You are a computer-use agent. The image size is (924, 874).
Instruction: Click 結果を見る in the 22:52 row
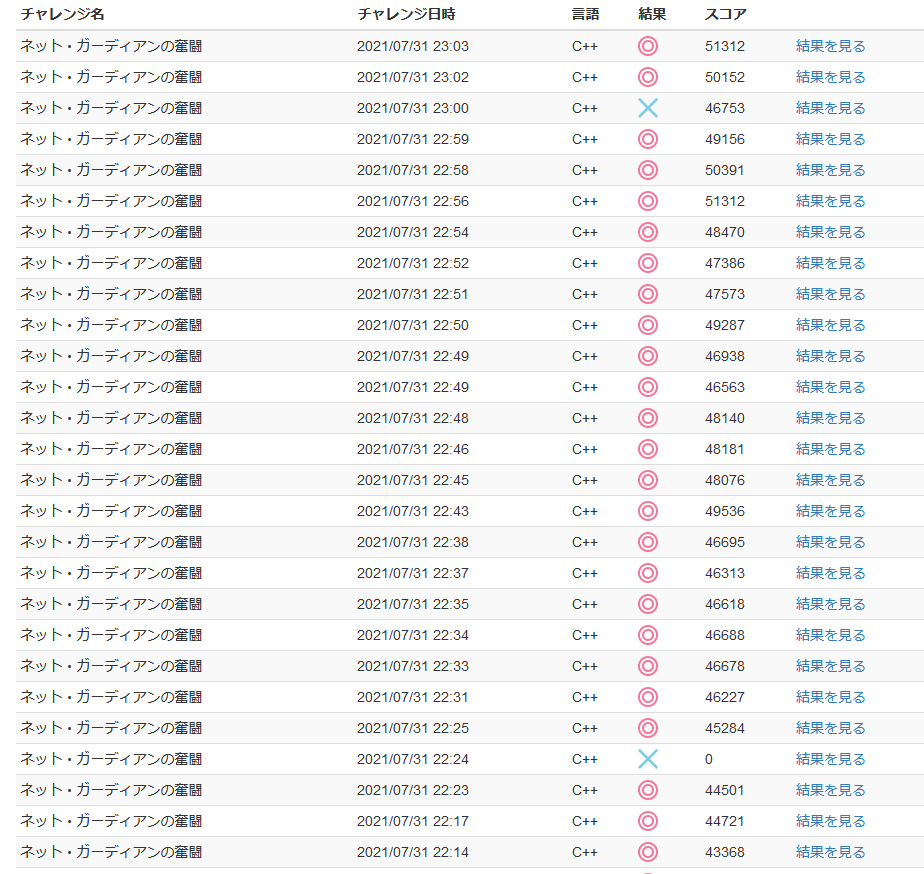click(x=830, y=263)
